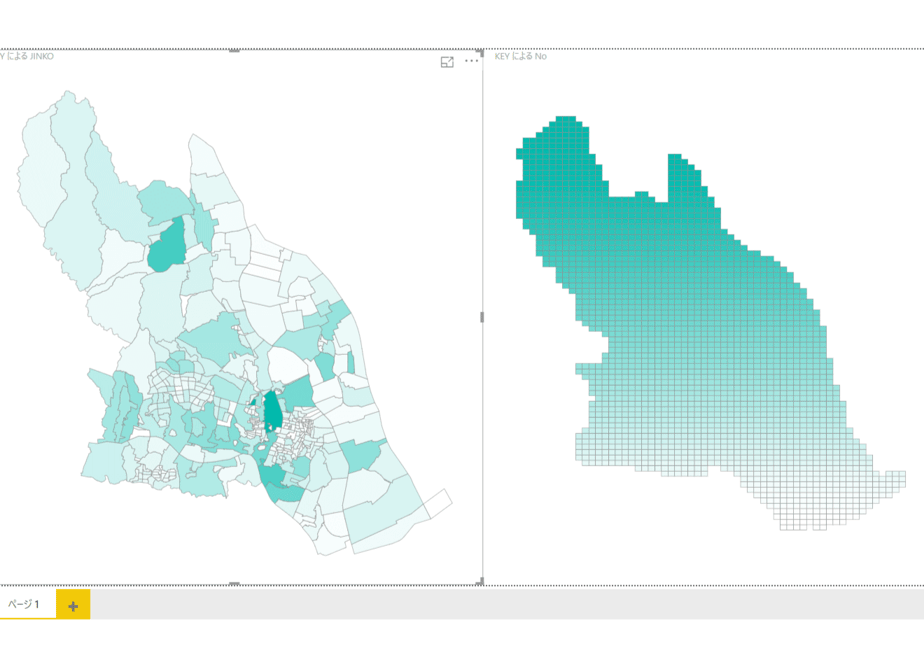Open the more options ellipsis menu
The height and width of the screenshot is (660, 924).
click(x=471, y=61)
